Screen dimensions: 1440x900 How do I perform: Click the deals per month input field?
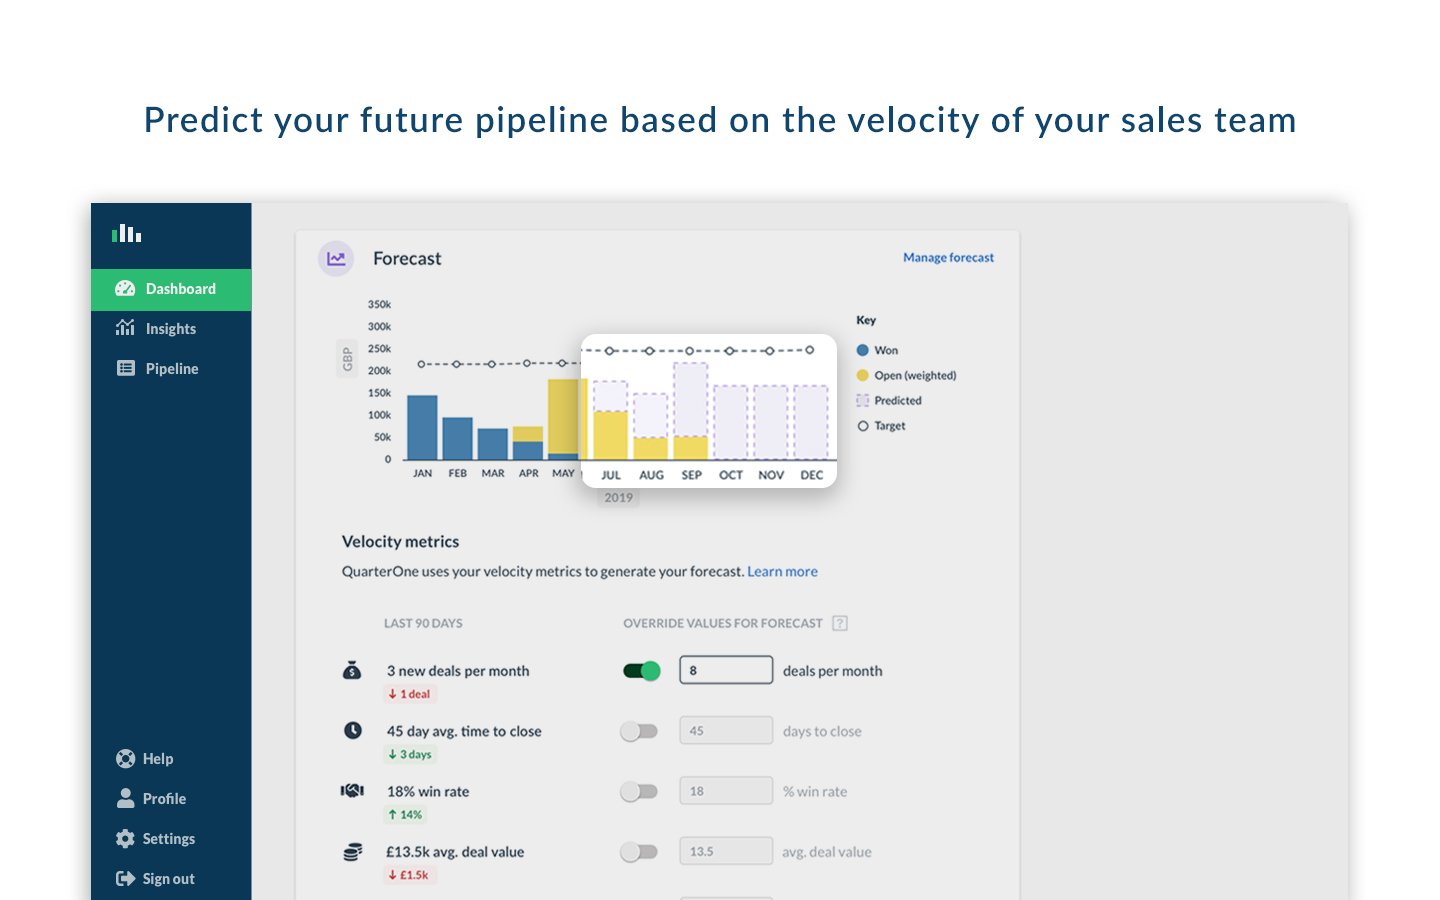pyautogui.click(x=726, y=671)
